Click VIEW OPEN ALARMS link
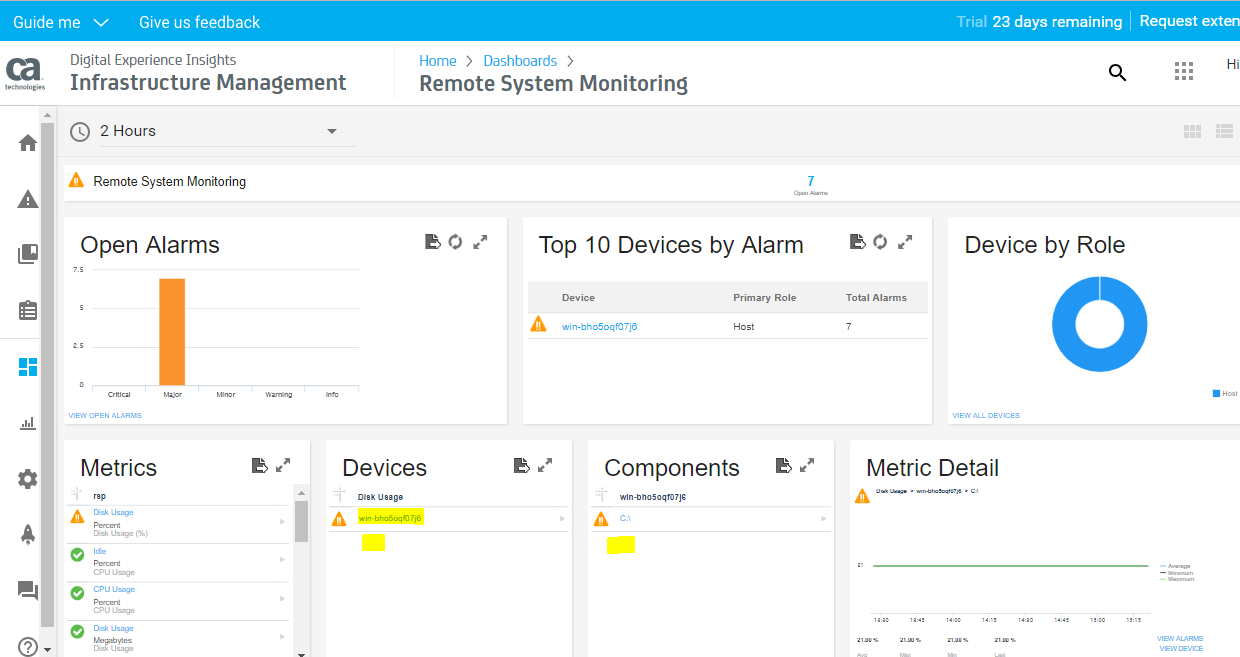 click(x=105, y=415)
